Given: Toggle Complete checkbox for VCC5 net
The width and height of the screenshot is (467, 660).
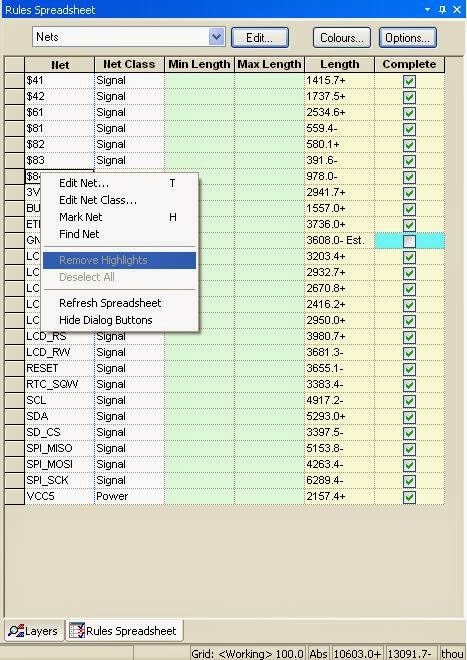Looking at the screenshot, I should point(409,497).
